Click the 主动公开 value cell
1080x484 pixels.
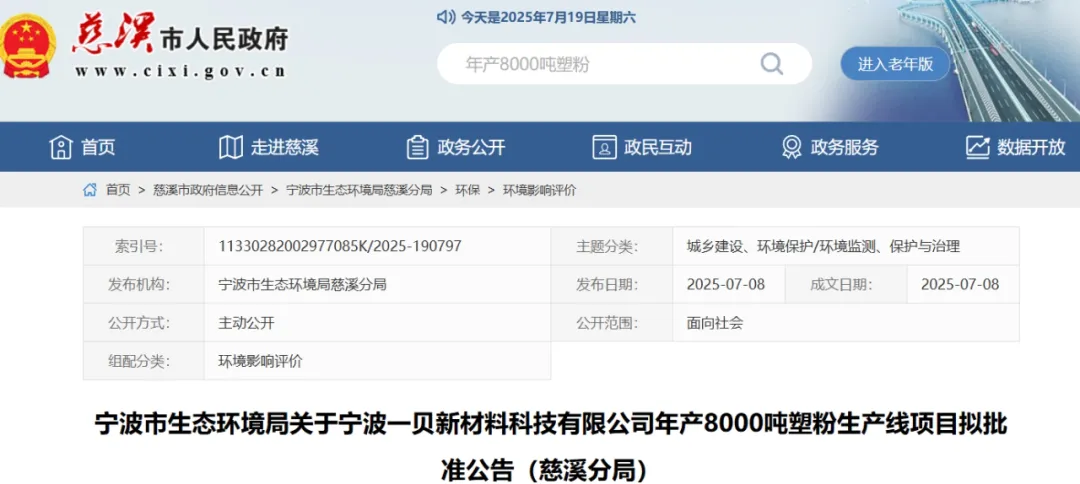pyautogui.click(x=377, y=322)
